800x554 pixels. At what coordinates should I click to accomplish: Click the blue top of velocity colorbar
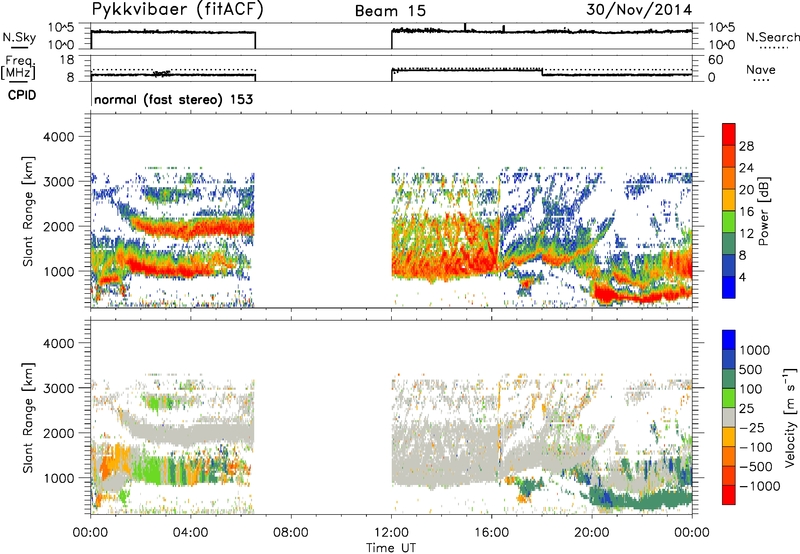pyautogui.click(x=729, y=340)
